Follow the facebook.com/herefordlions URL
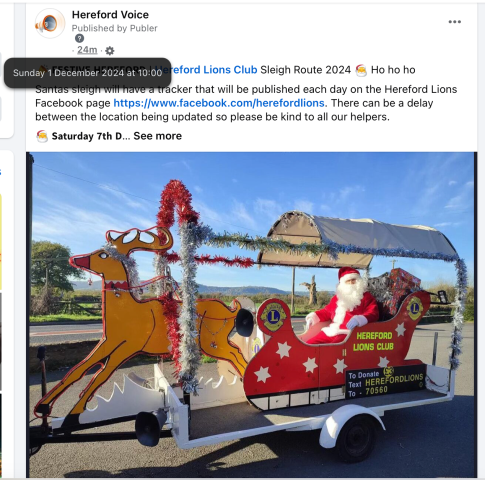This screenshot has width=485, height=480. point(219,103)
